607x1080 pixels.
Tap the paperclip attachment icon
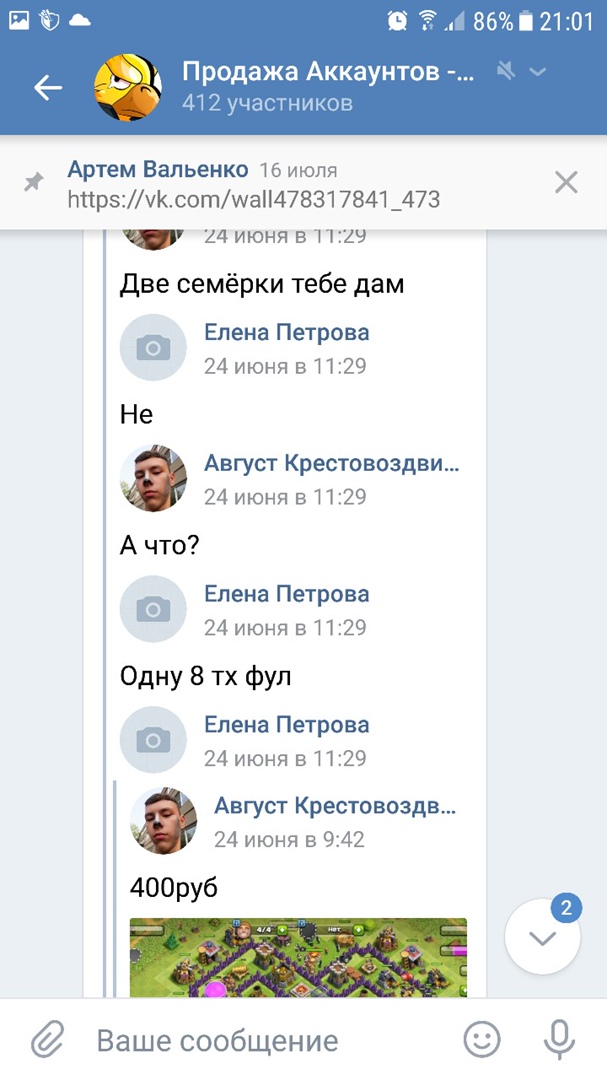47,1040
